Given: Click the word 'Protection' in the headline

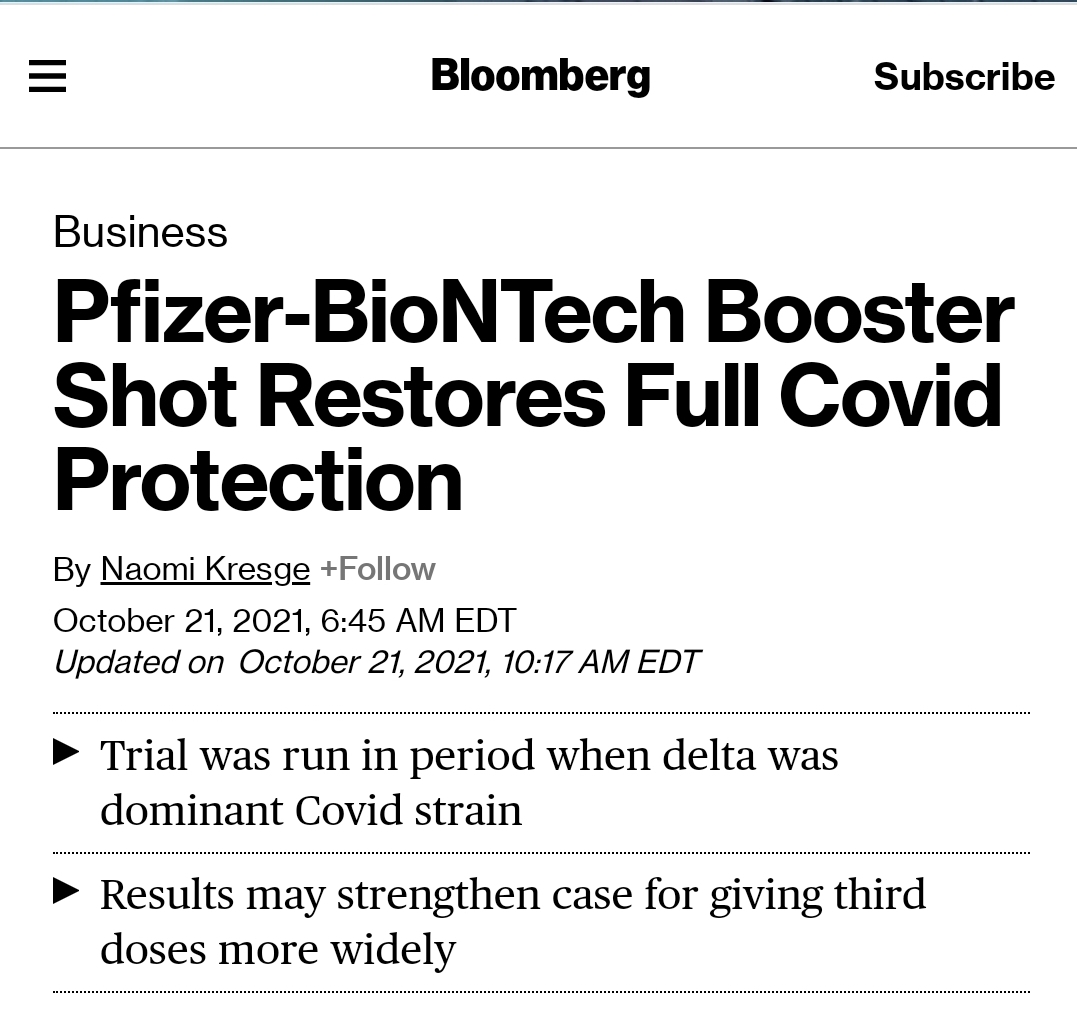Looking at the screenshot, I should coord(258,480).
